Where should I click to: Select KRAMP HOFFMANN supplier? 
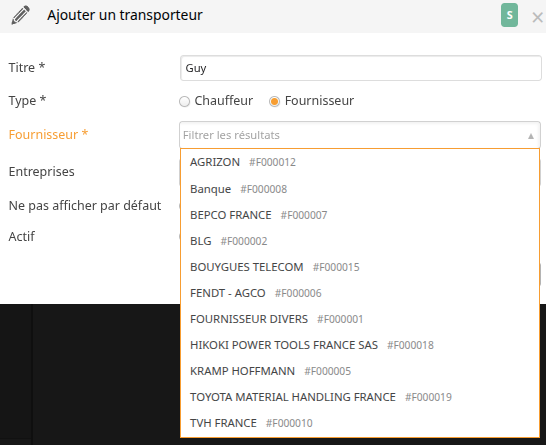[x=360, y=371]
